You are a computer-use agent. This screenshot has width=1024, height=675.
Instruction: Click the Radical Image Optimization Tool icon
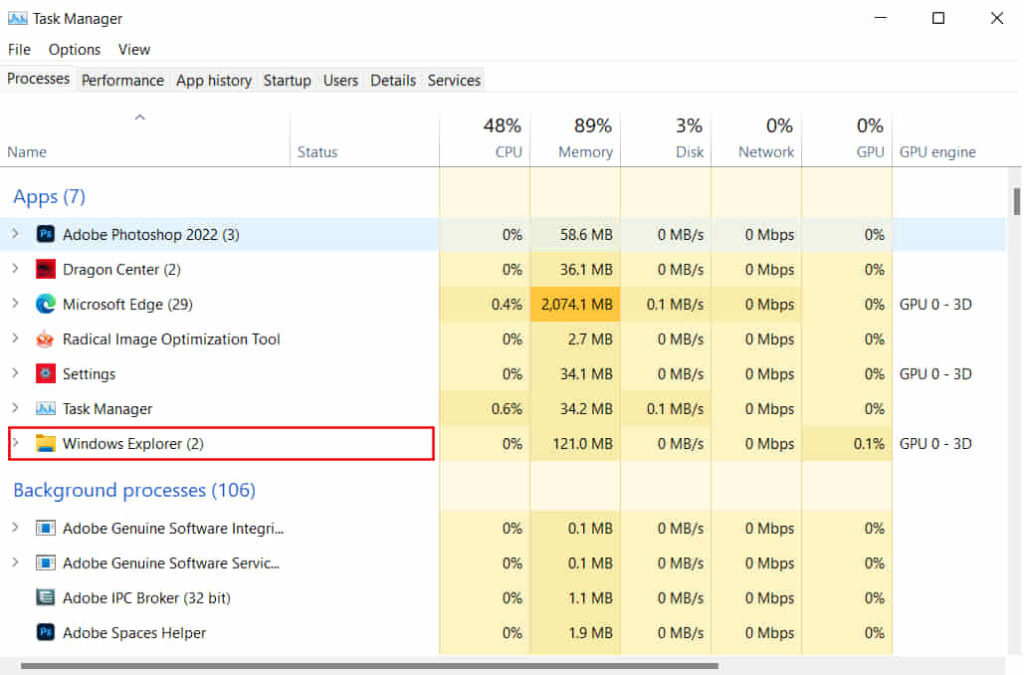(x=45, y=339)
